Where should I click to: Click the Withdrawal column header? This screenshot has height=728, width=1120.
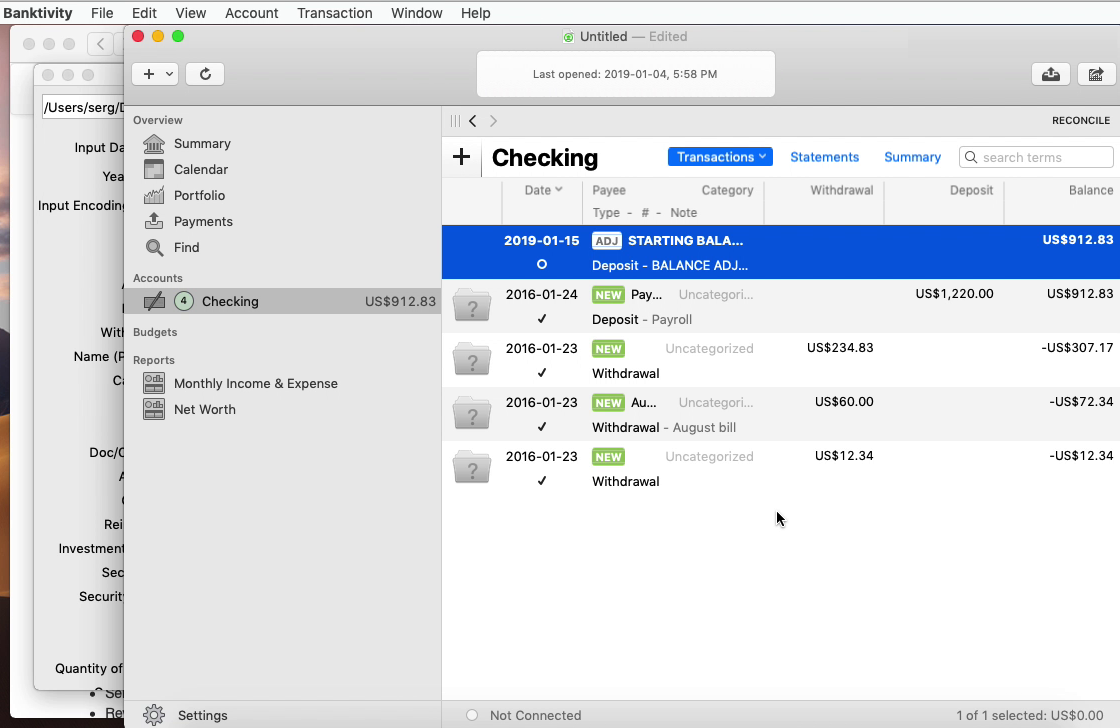coord(841,190)
